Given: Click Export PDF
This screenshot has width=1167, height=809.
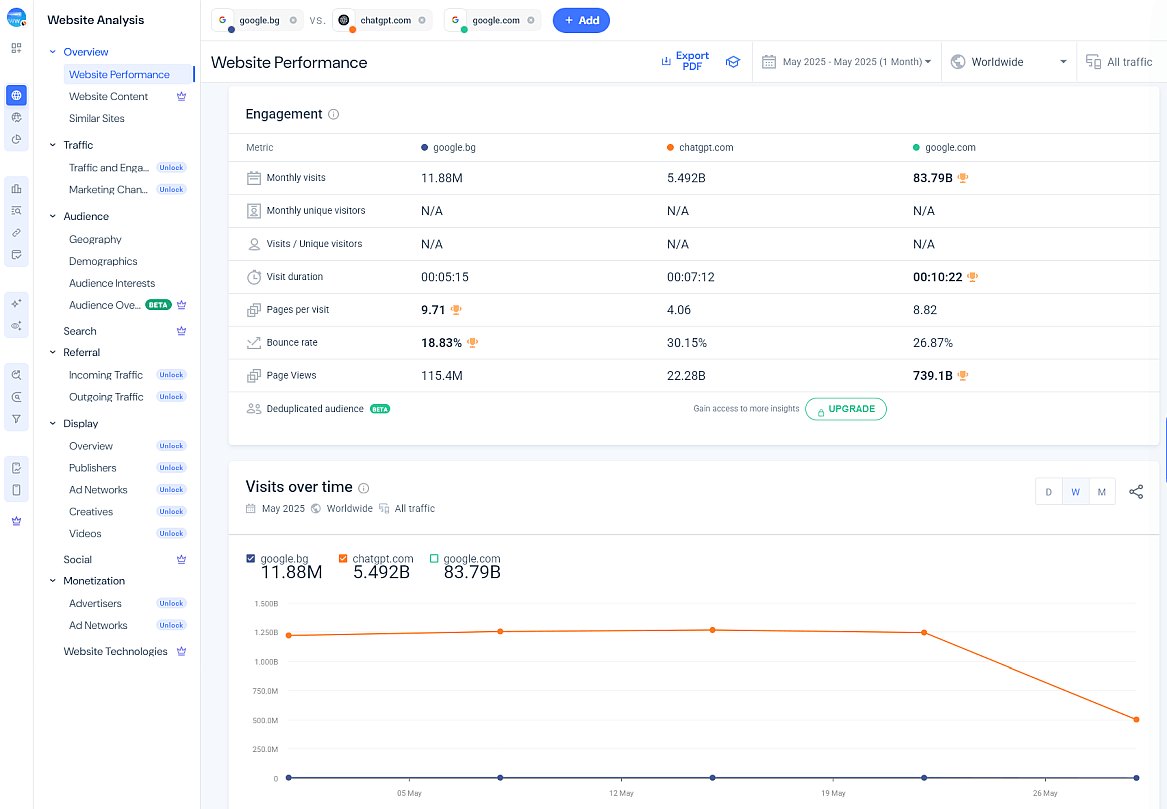Looking at the screenshot, I should click(x=685, y=61).
